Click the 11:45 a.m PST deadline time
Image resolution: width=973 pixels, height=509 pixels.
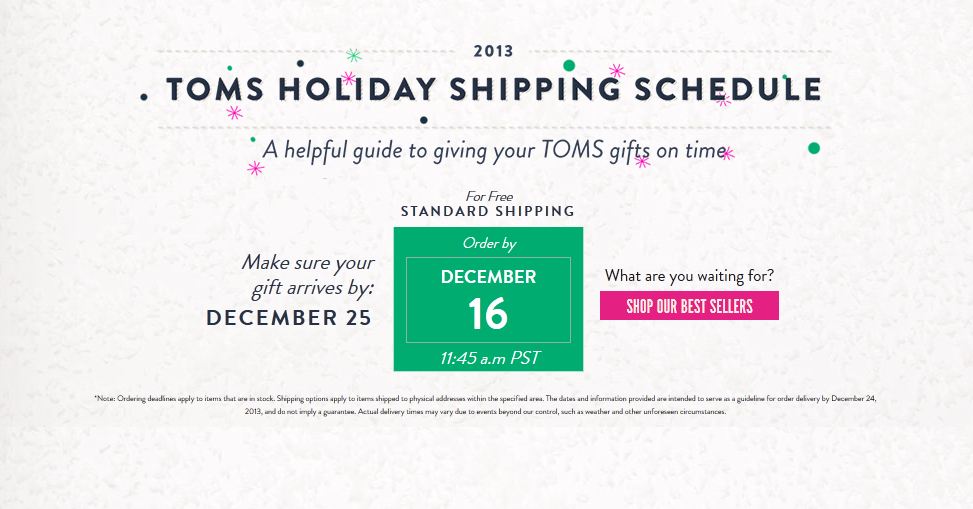pos(488,358)
